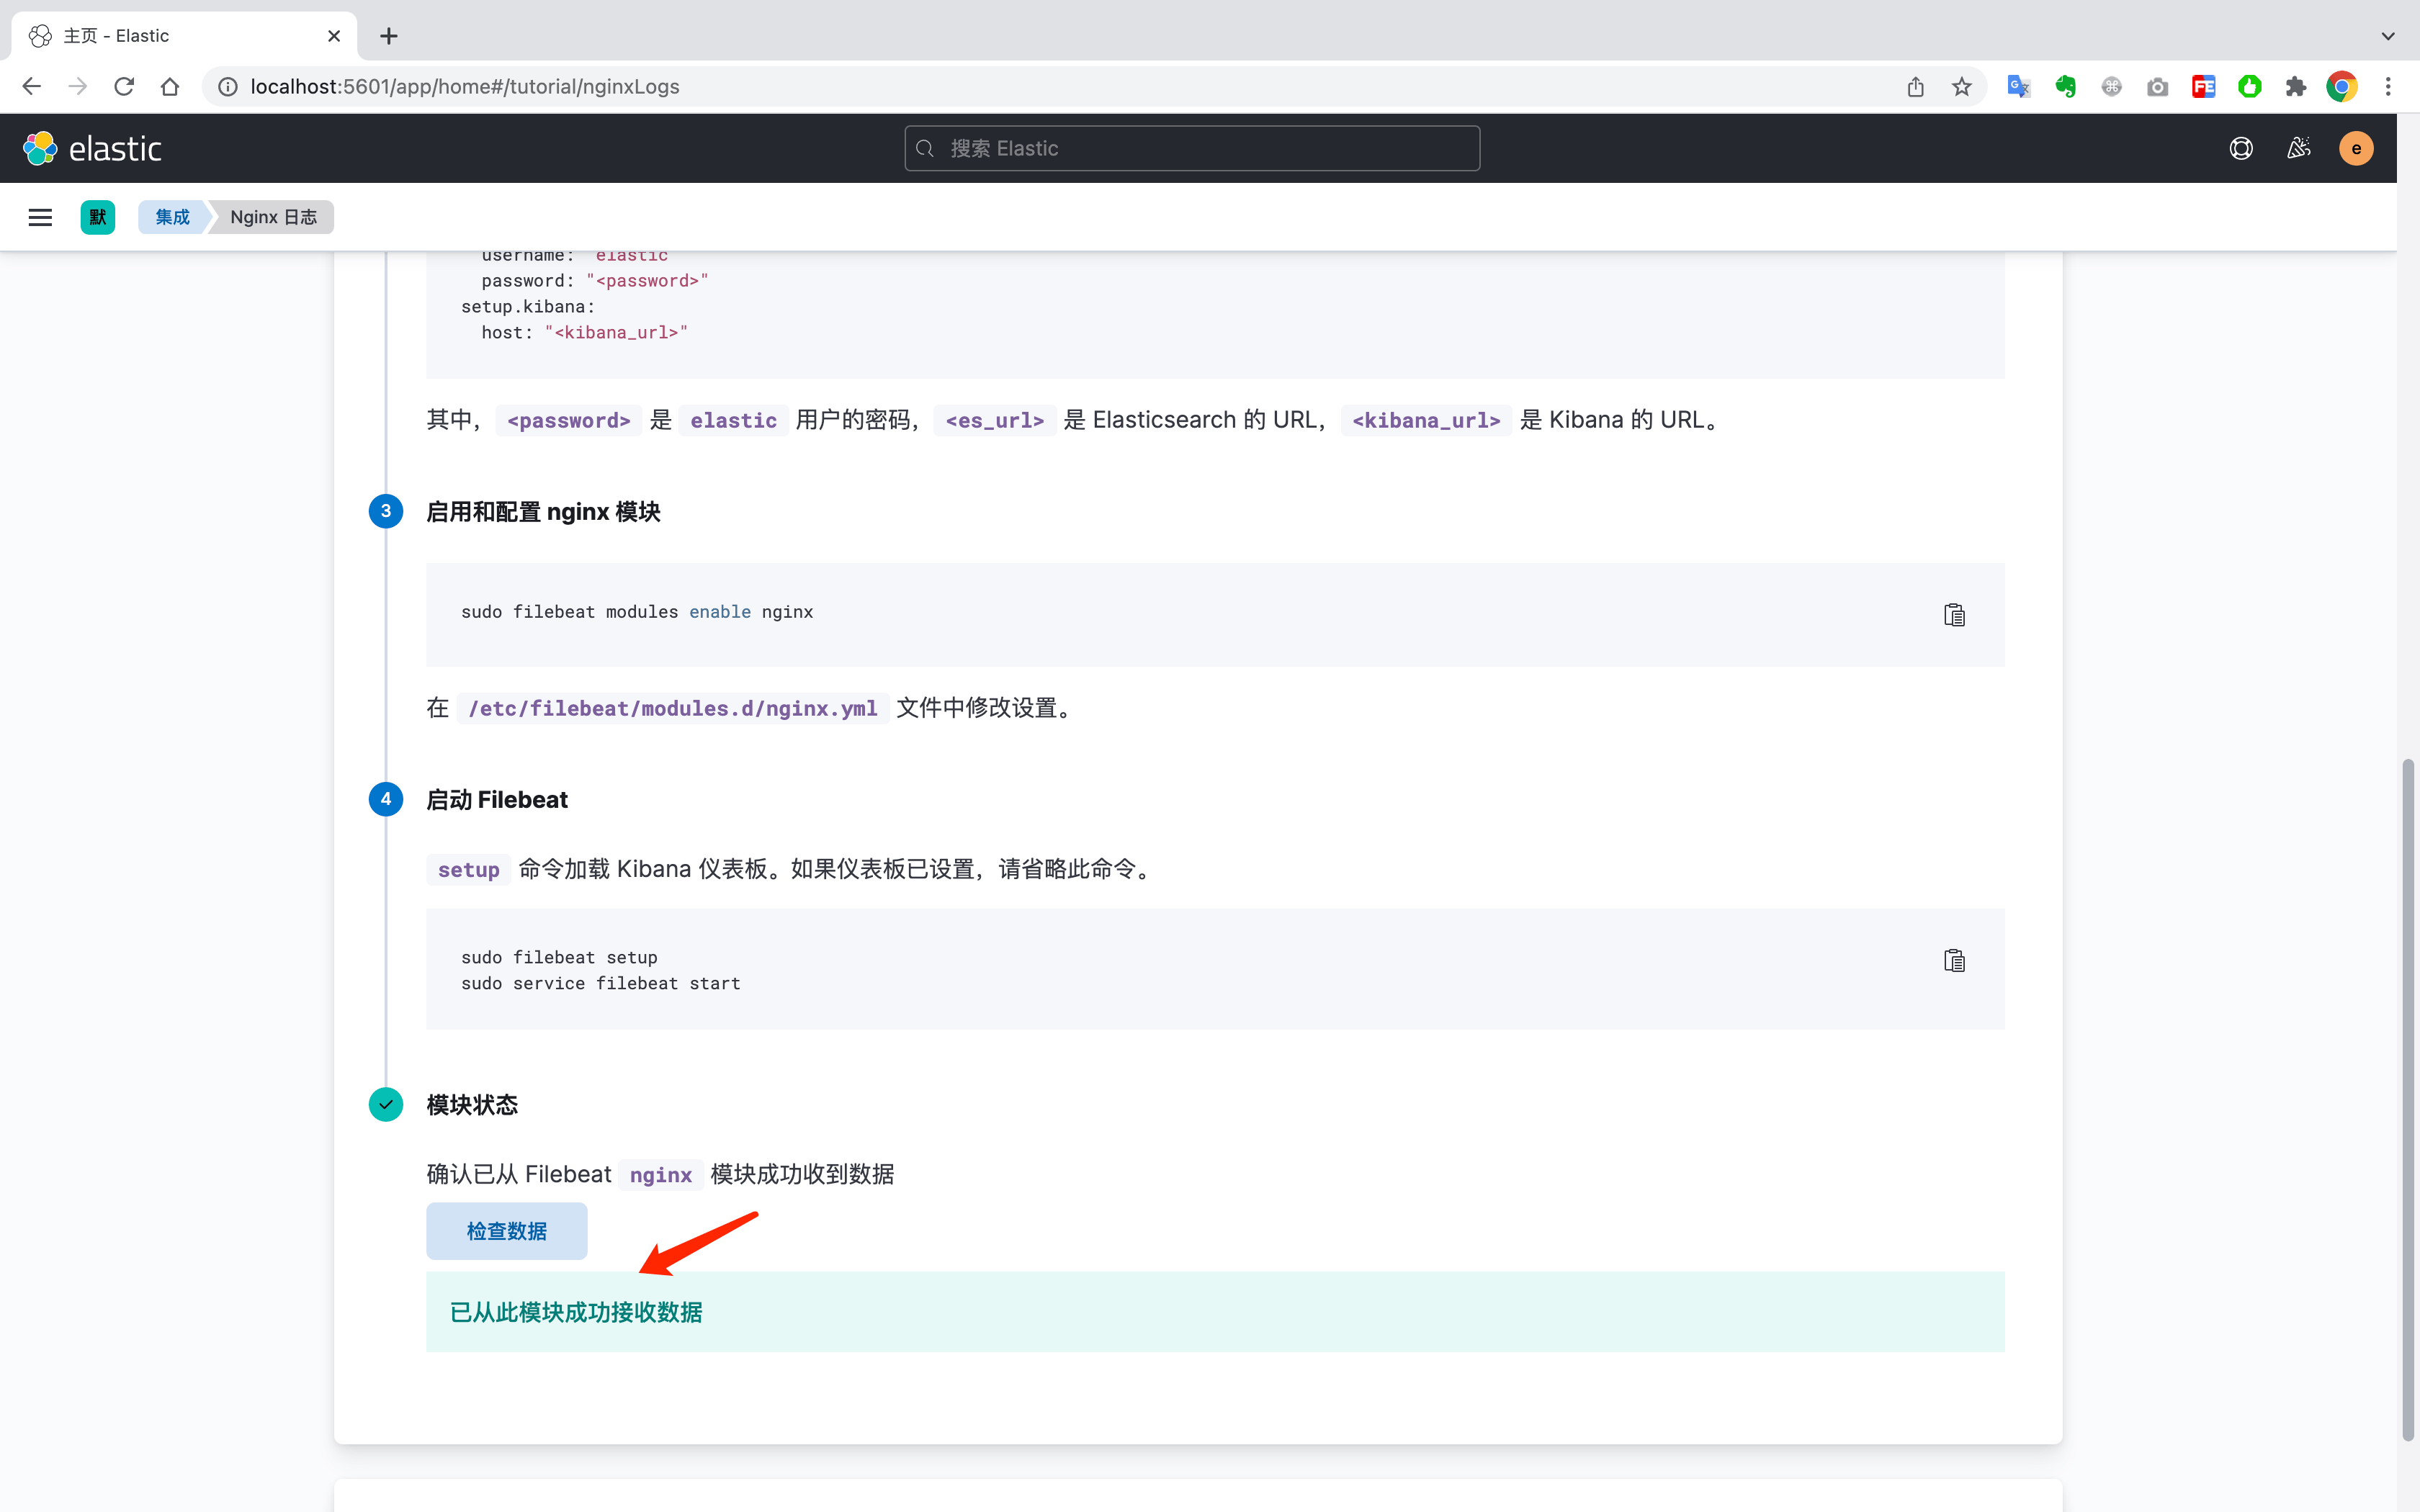Open the red FE helper extension
This screenshot has height=1512, width=2420.
click(2203, 87)
